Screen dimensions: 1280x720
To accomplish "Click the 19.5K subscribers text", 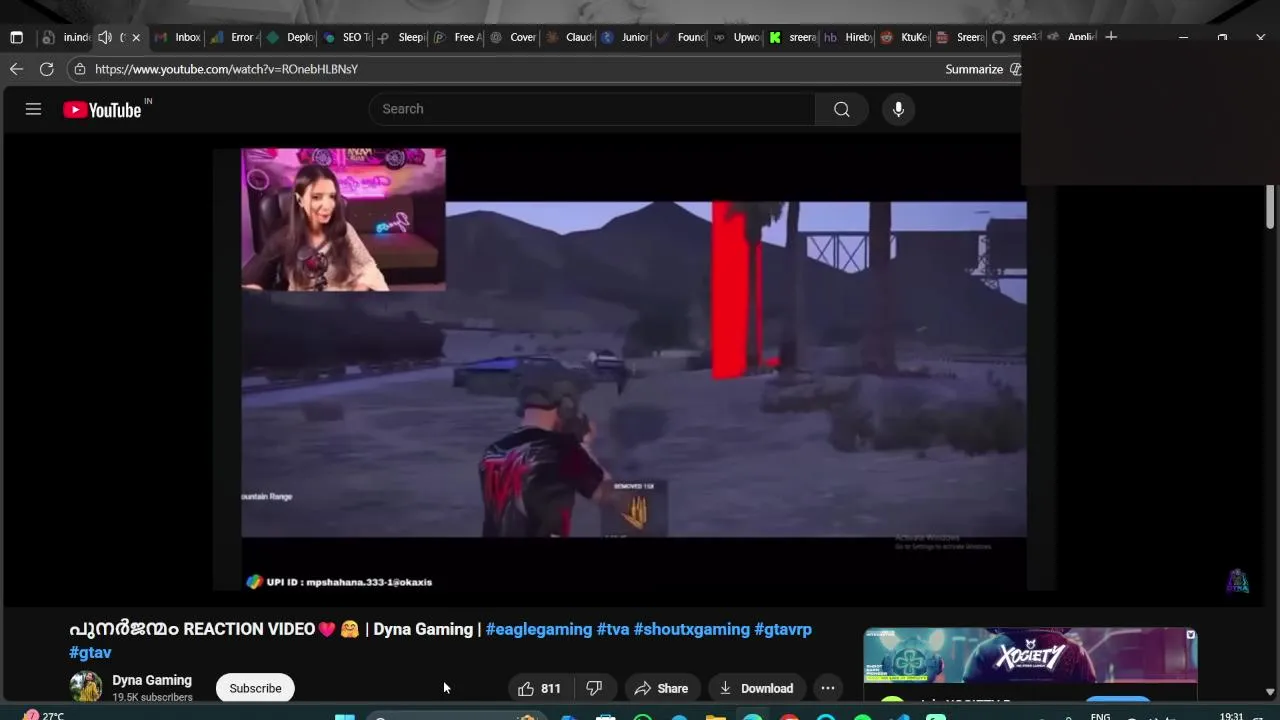I will 152,697.
